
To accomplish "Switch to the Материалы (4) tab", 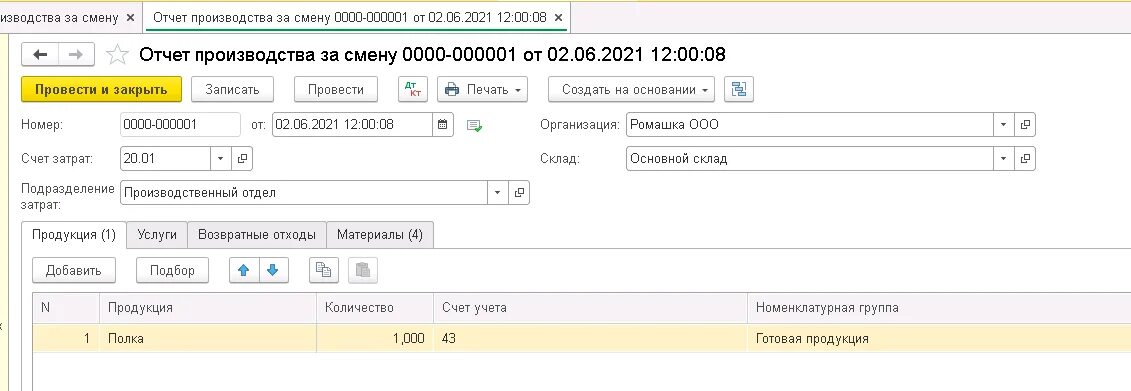I will 380,235.
